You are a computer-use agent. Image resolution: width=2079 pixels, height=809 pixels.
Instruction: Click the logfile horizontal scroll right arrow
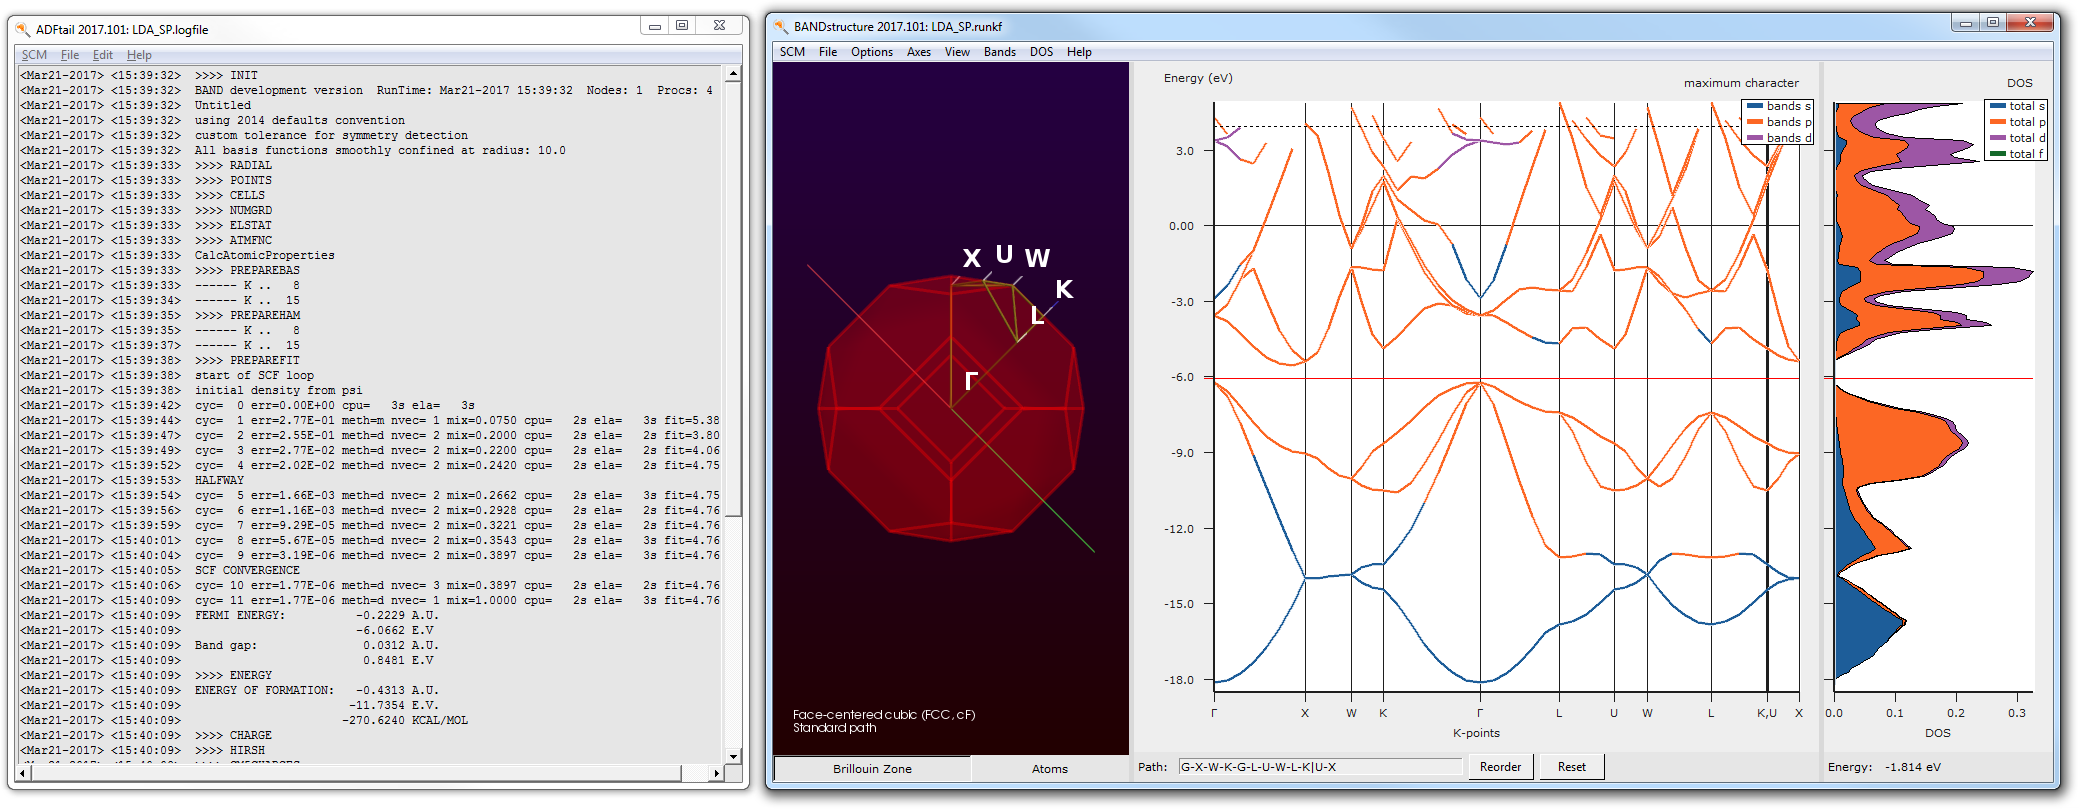coord(716,773)
